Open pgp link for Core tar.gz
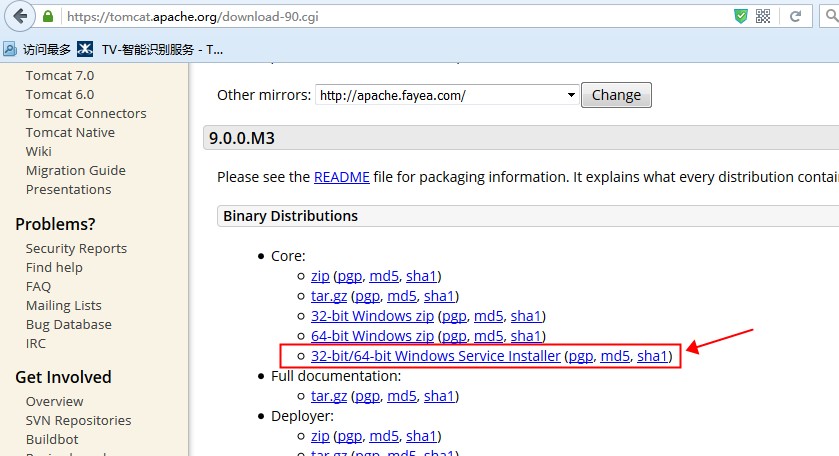Viewport: 839px width, 456px height. coord(368,296)
